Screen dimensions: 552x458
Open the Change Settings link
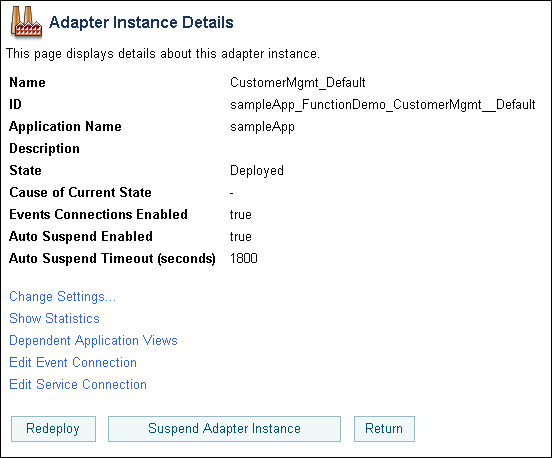(62, 297)
